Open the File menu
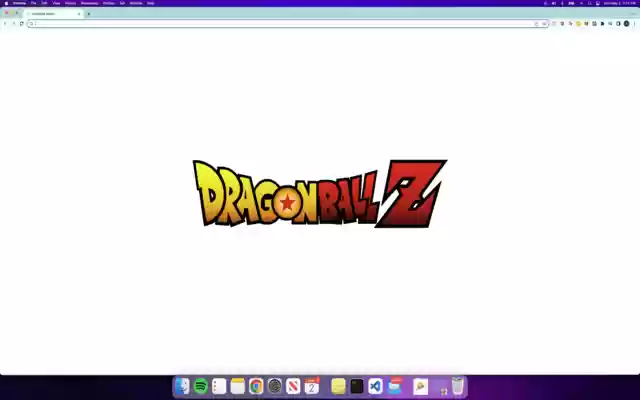The width and height of the screenshot is (640, 400). [x=33, y=3]
